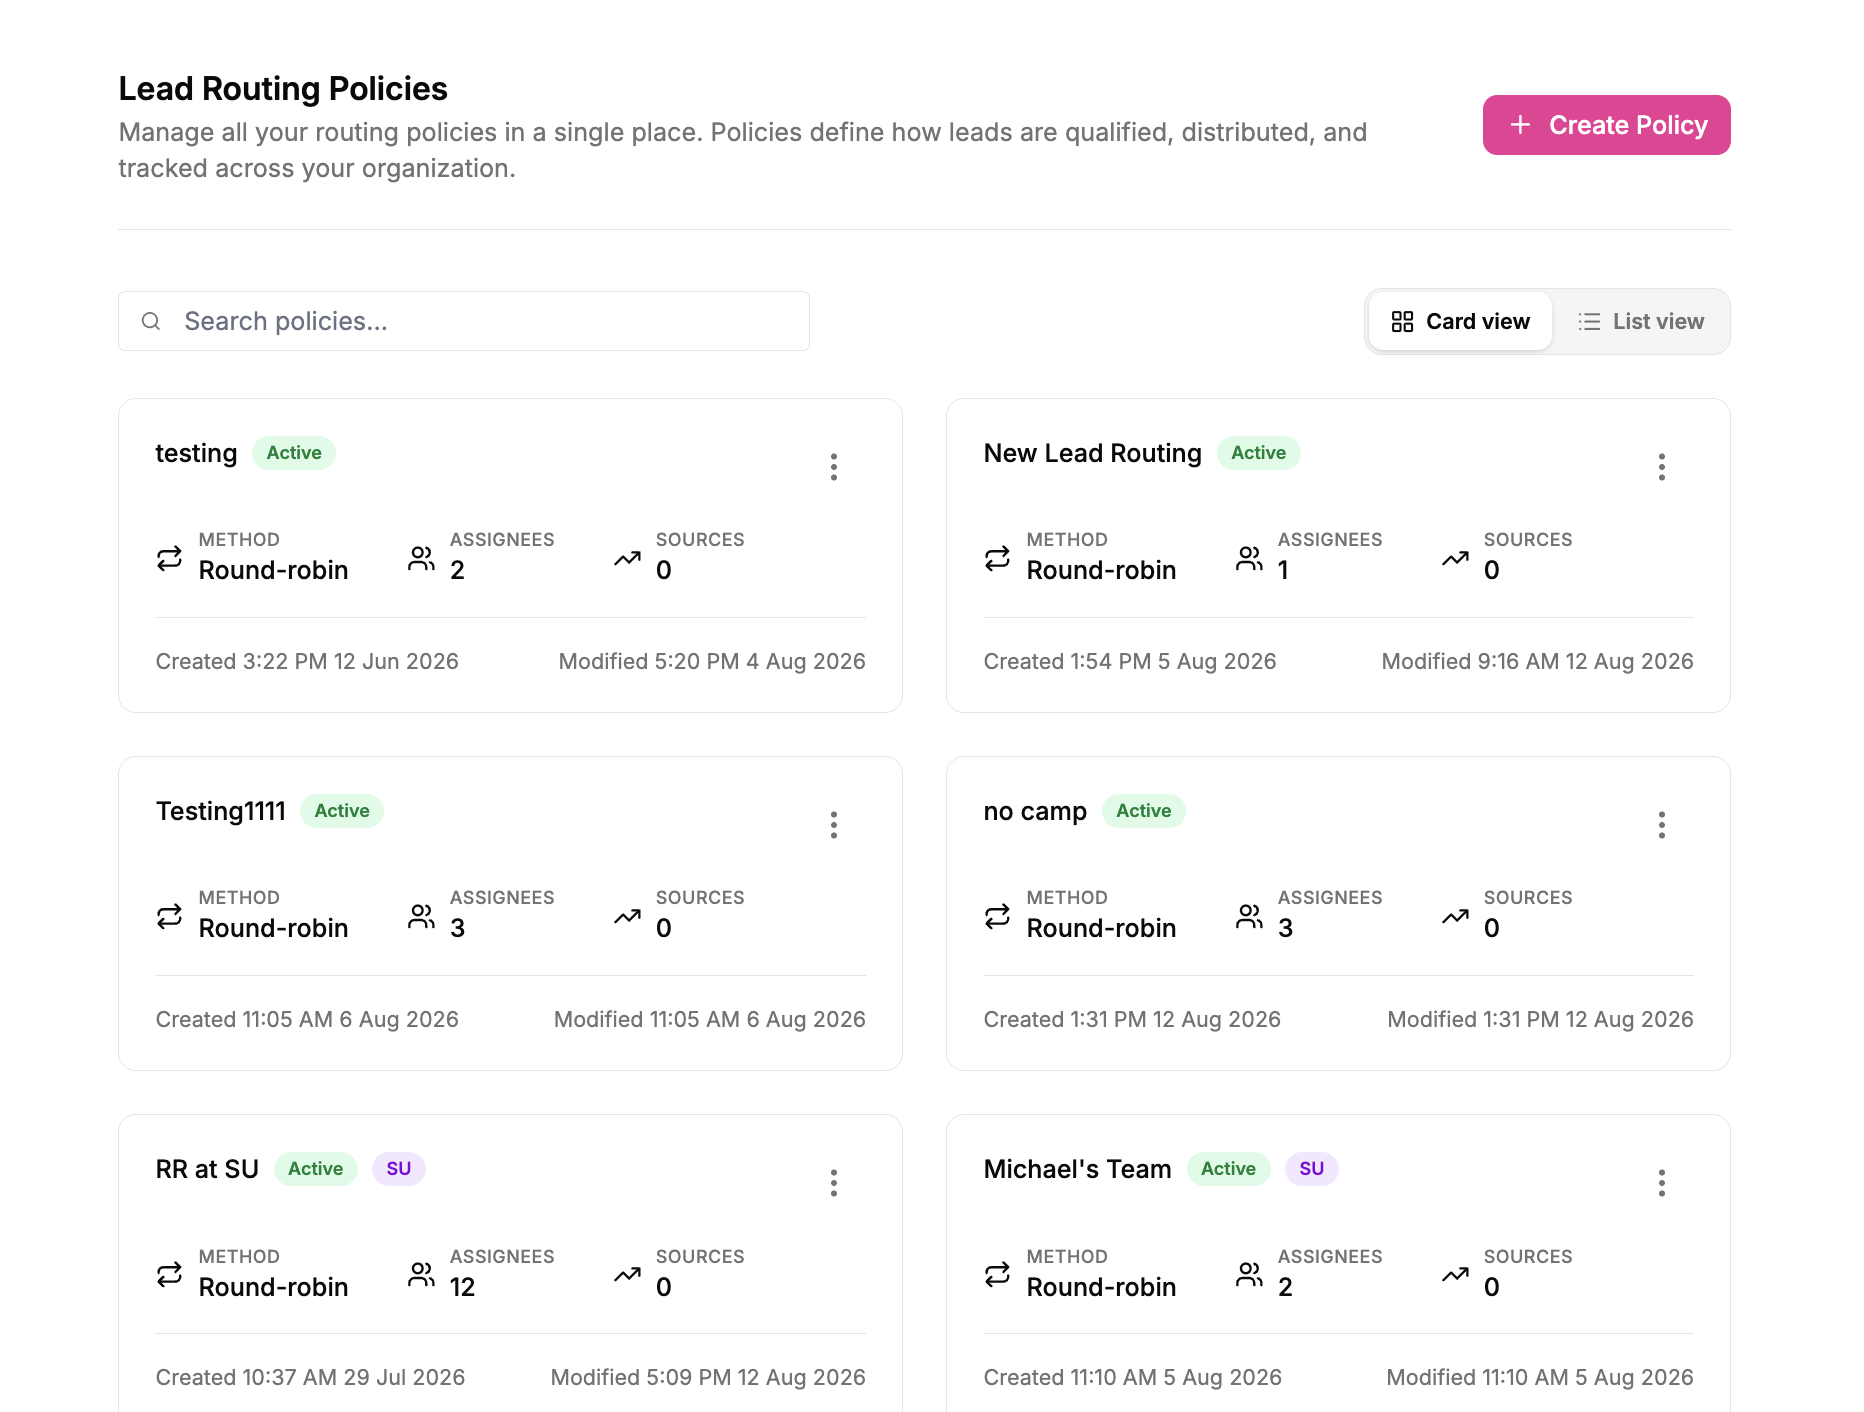Click the round-robin arrows icon on testing card

click(x=170, y=558)
